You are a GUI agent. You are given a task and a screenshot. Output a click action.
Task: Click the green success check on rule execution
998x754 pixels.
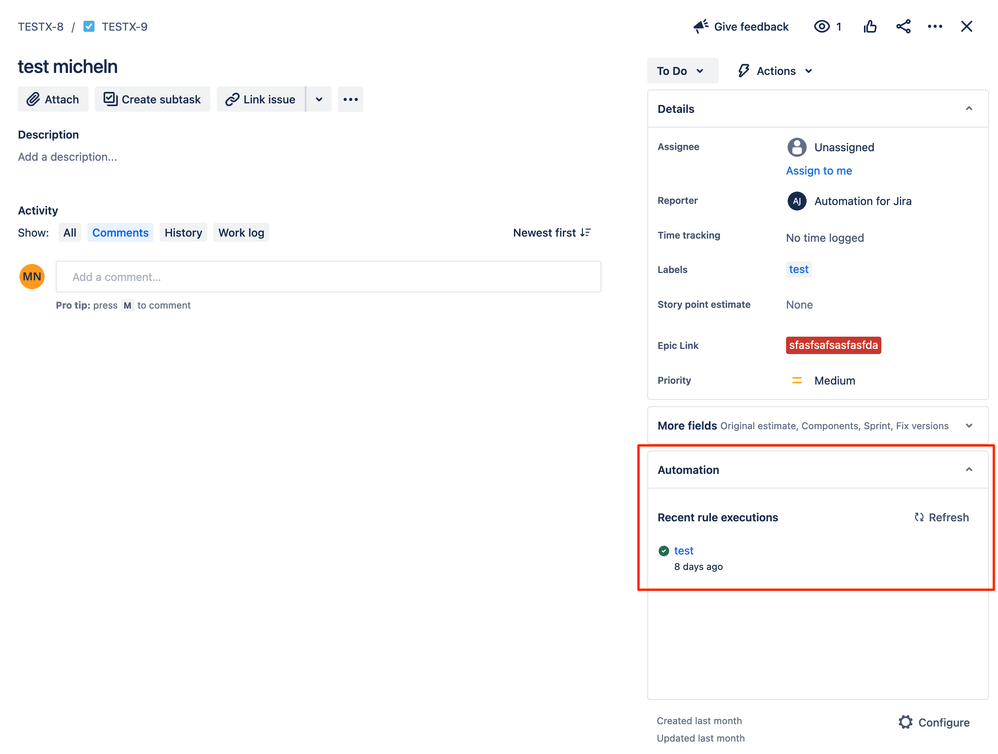tap(664, 550)
